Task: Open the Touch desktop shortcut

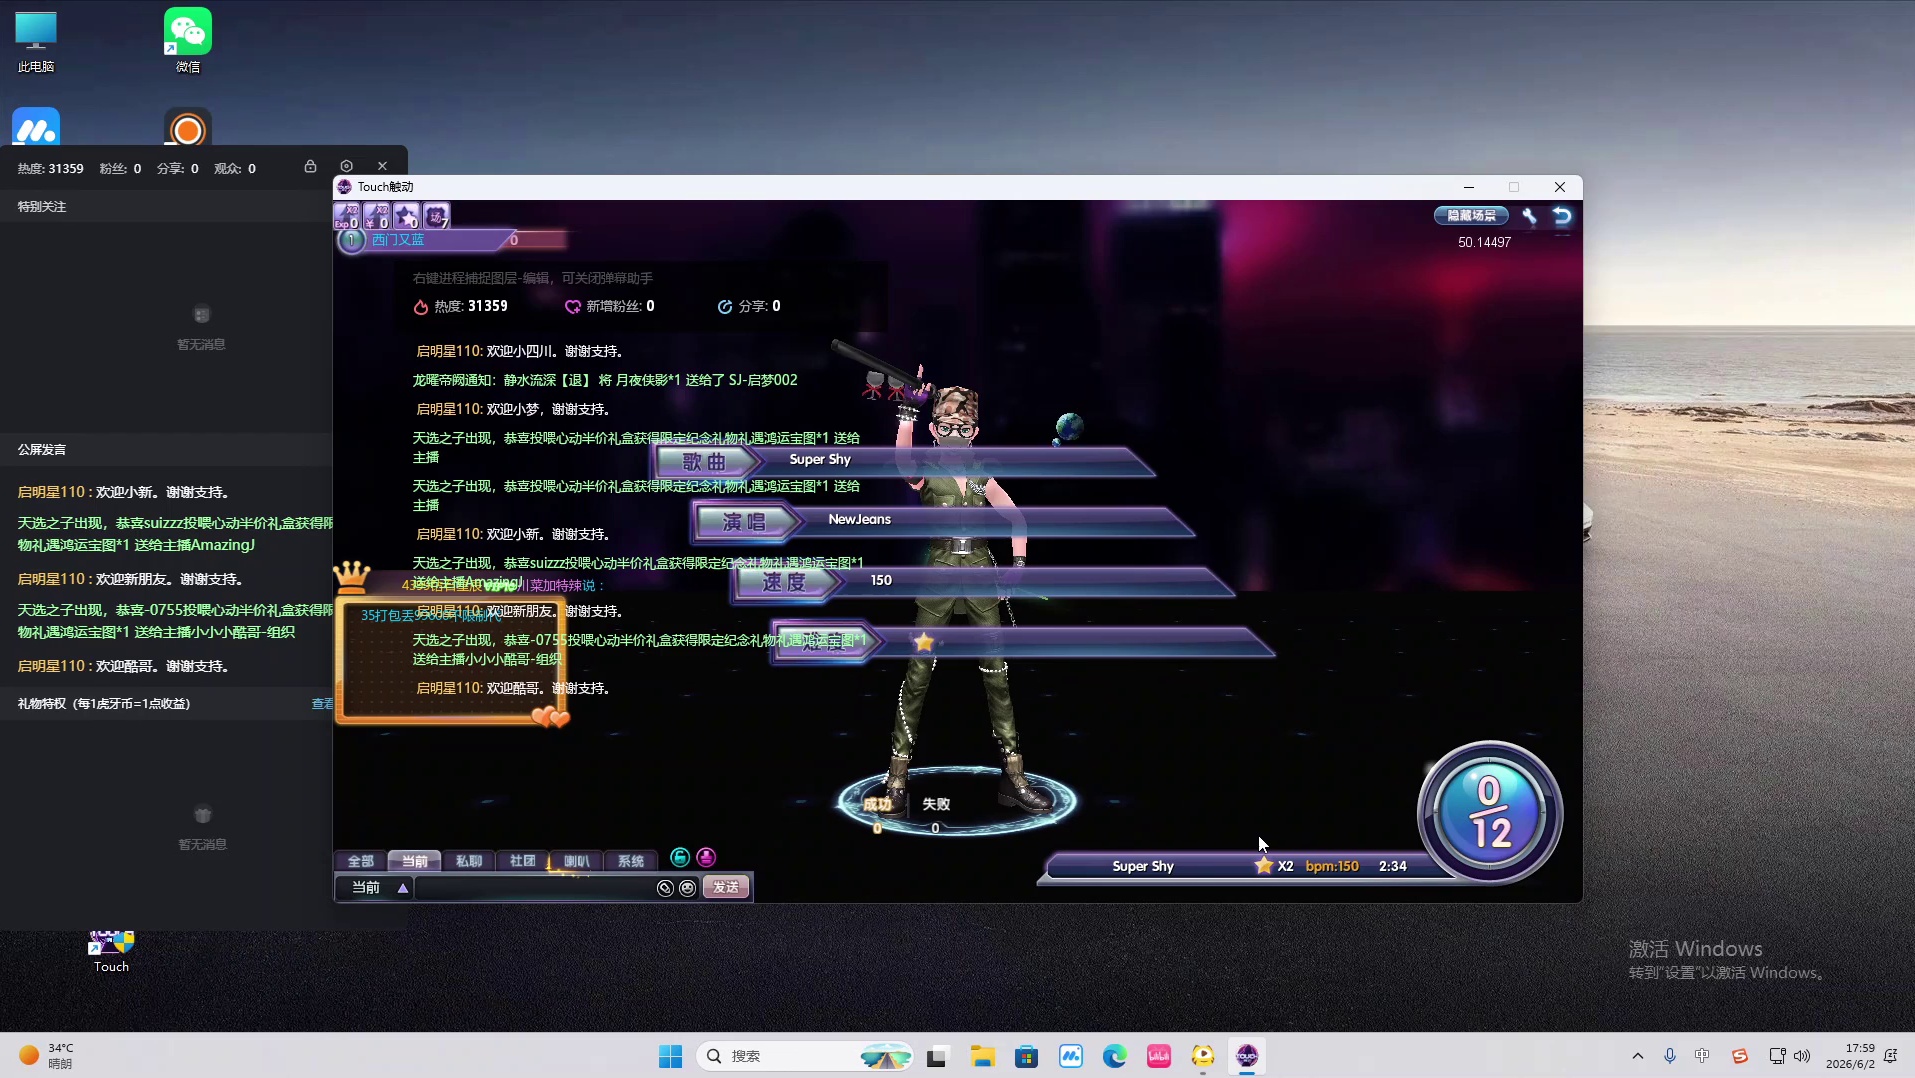Action: (111, 951)
